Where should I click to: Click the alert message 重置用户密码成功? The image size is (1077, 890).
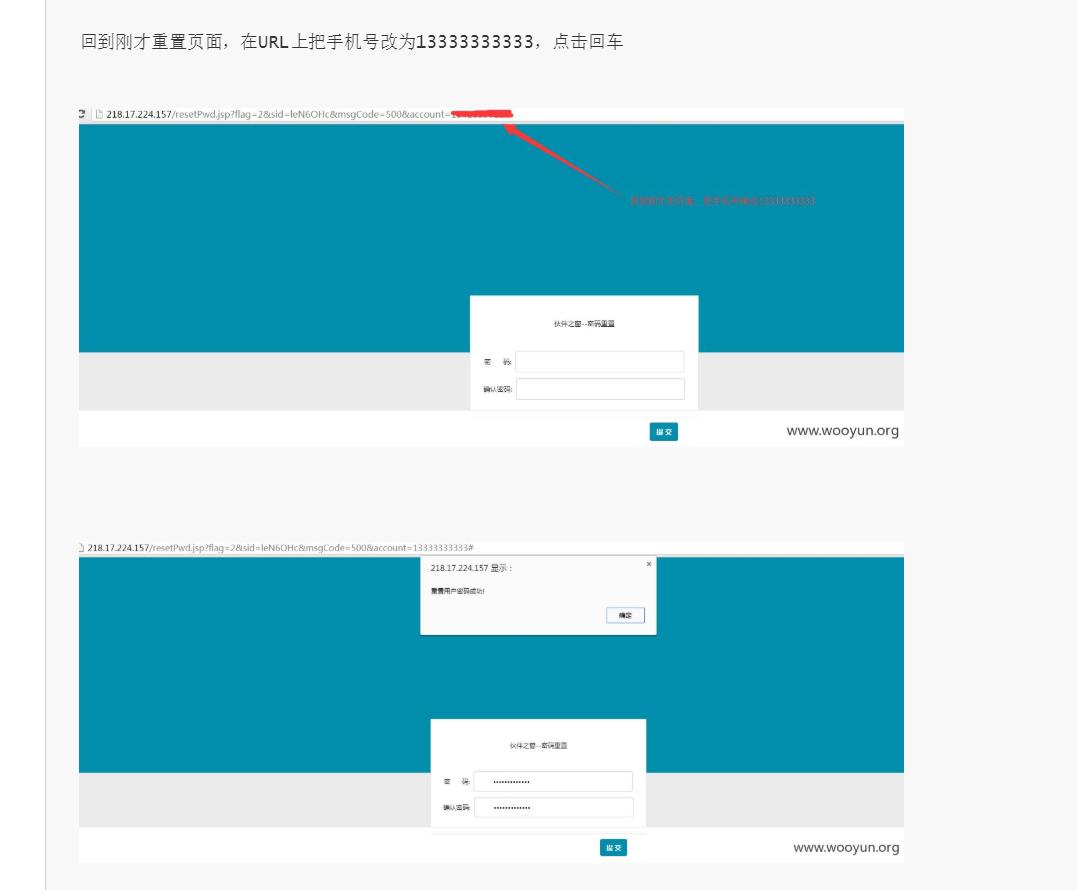pos(460,590)
